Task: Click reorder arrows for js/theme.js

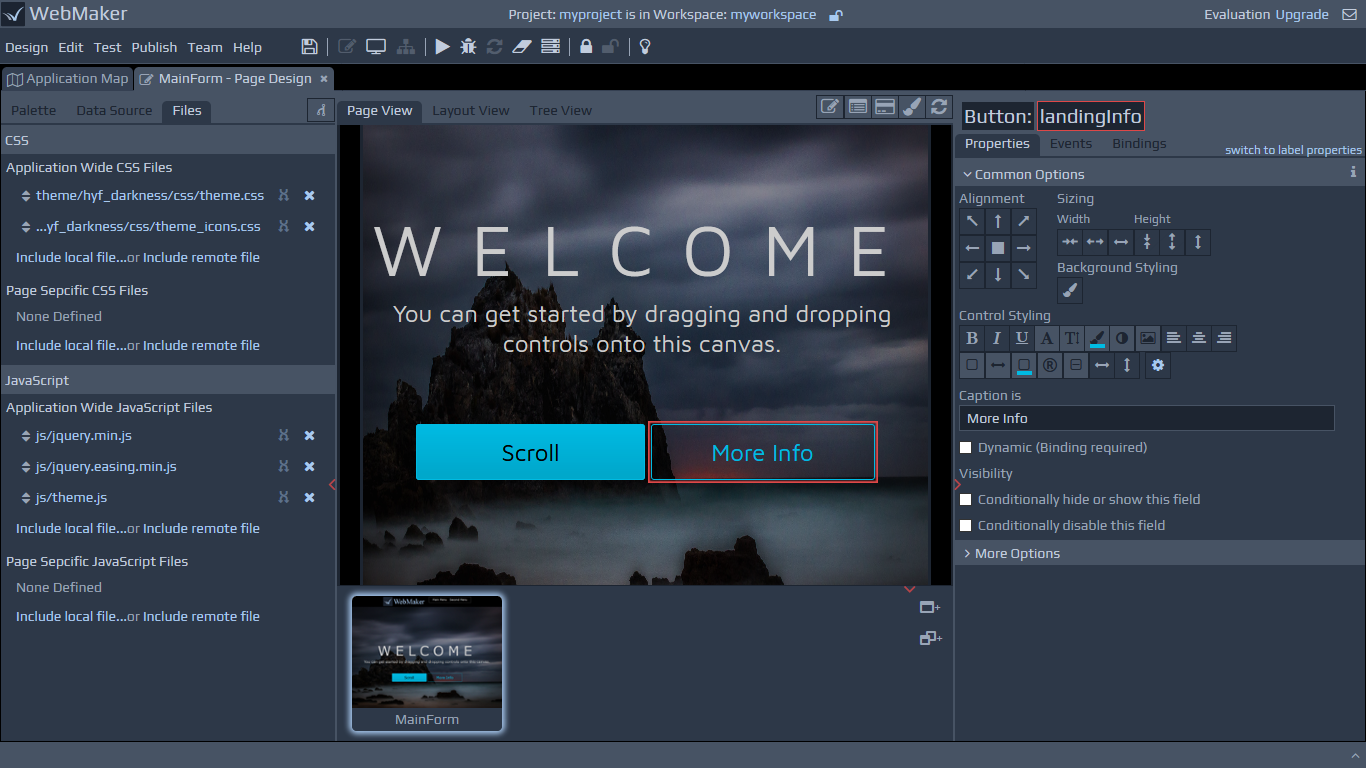Action: 26,498
